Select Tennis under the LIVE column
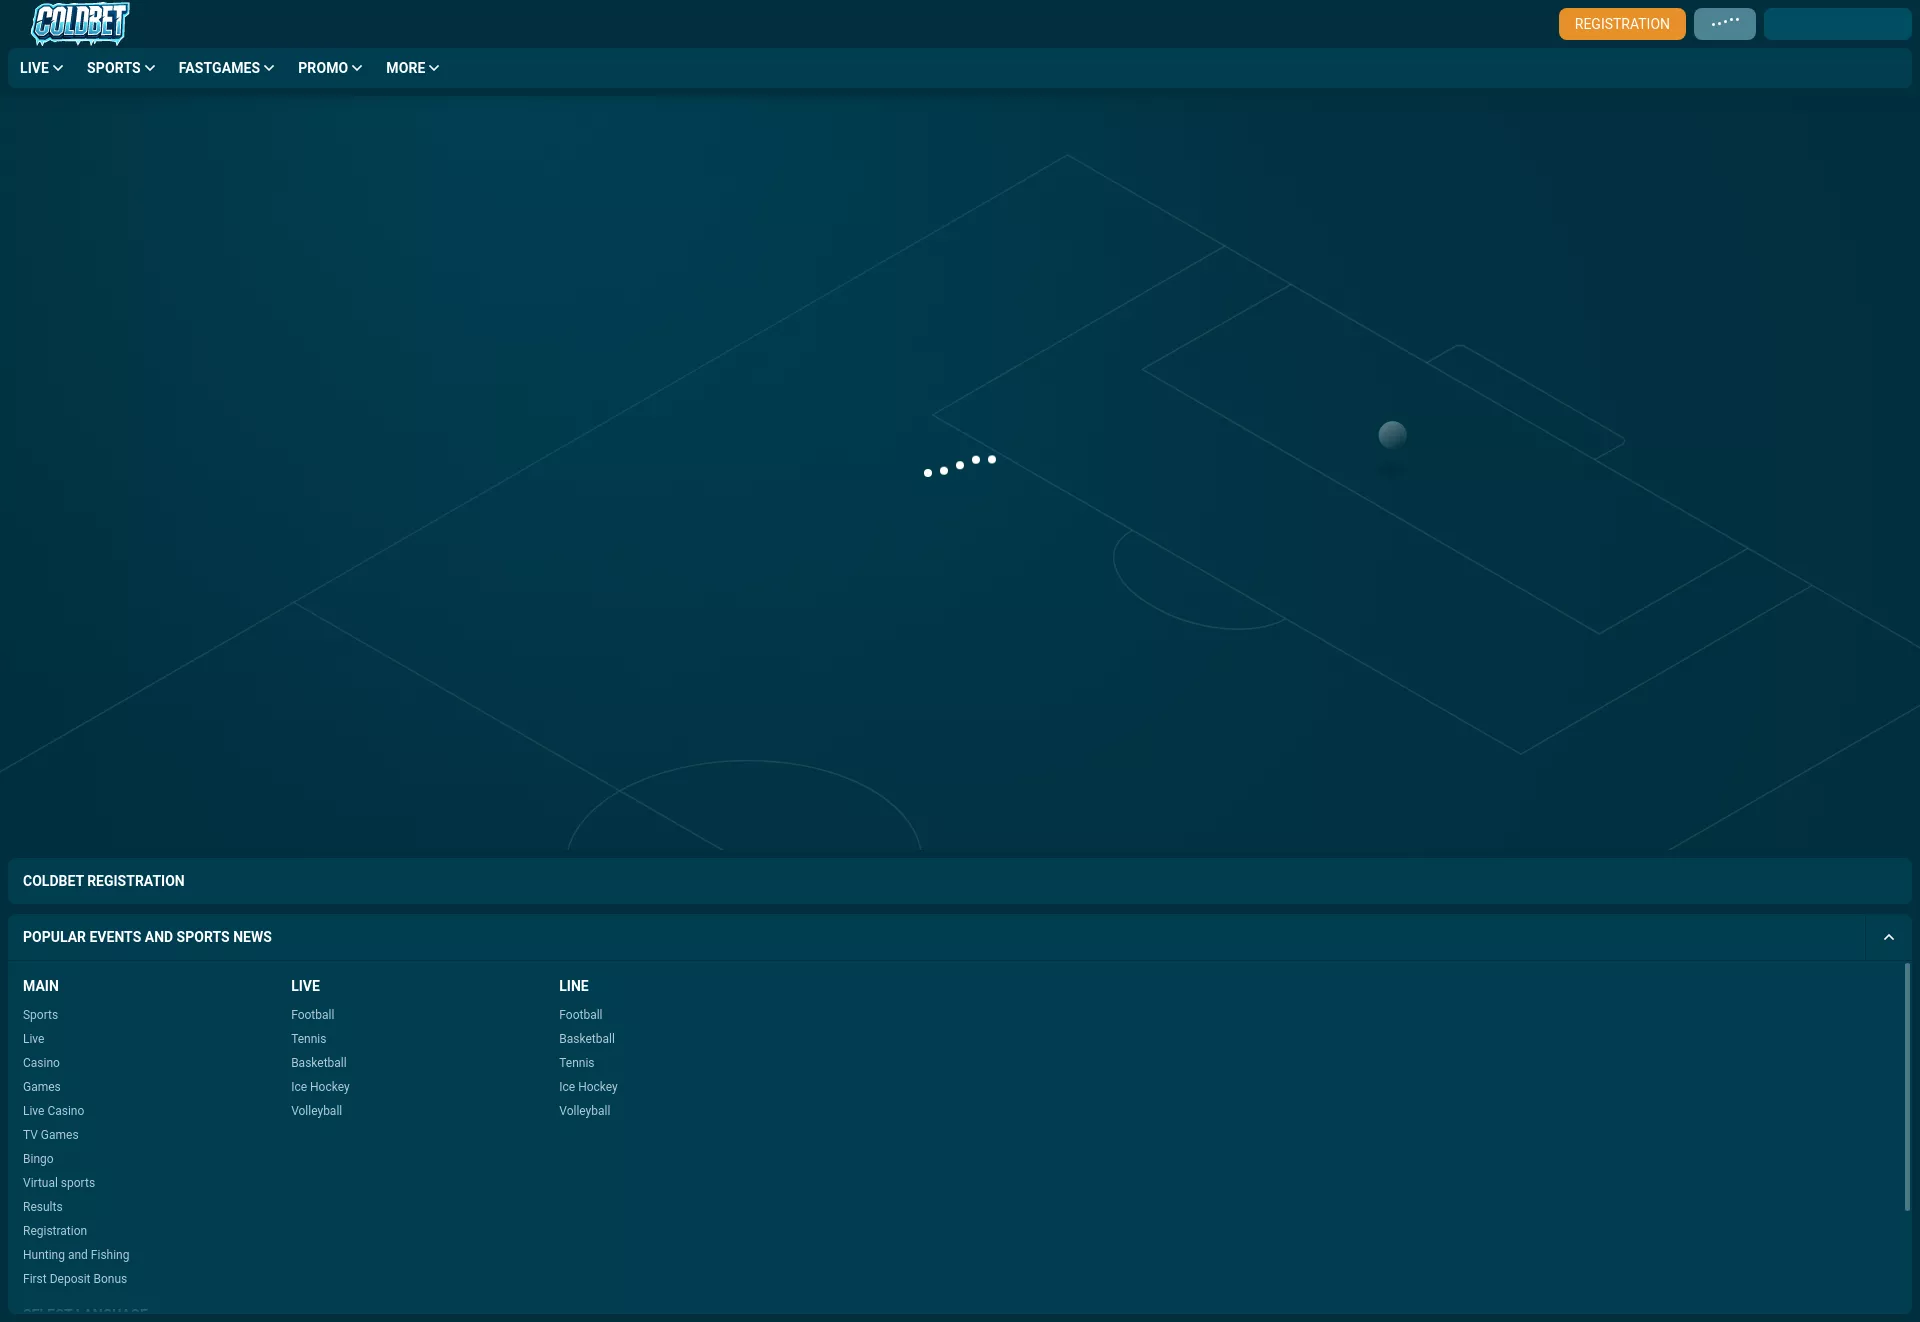Image resolution: width=1920 pixels, height=1322 pixels. [x=308, y=1039]
